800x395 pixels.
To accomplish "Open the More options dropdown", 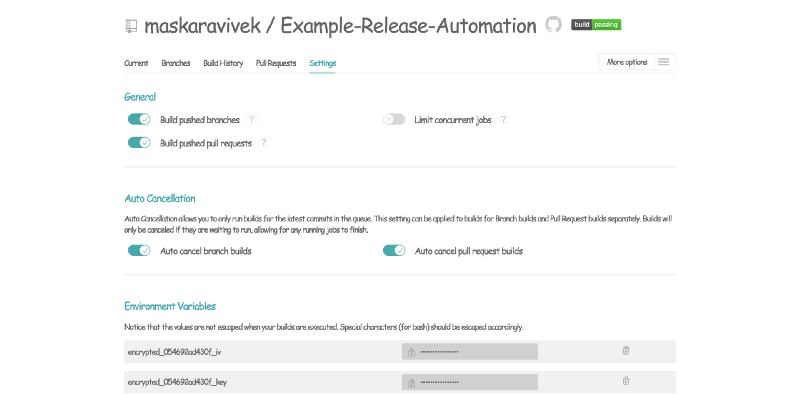I will [x=637, y=62].
